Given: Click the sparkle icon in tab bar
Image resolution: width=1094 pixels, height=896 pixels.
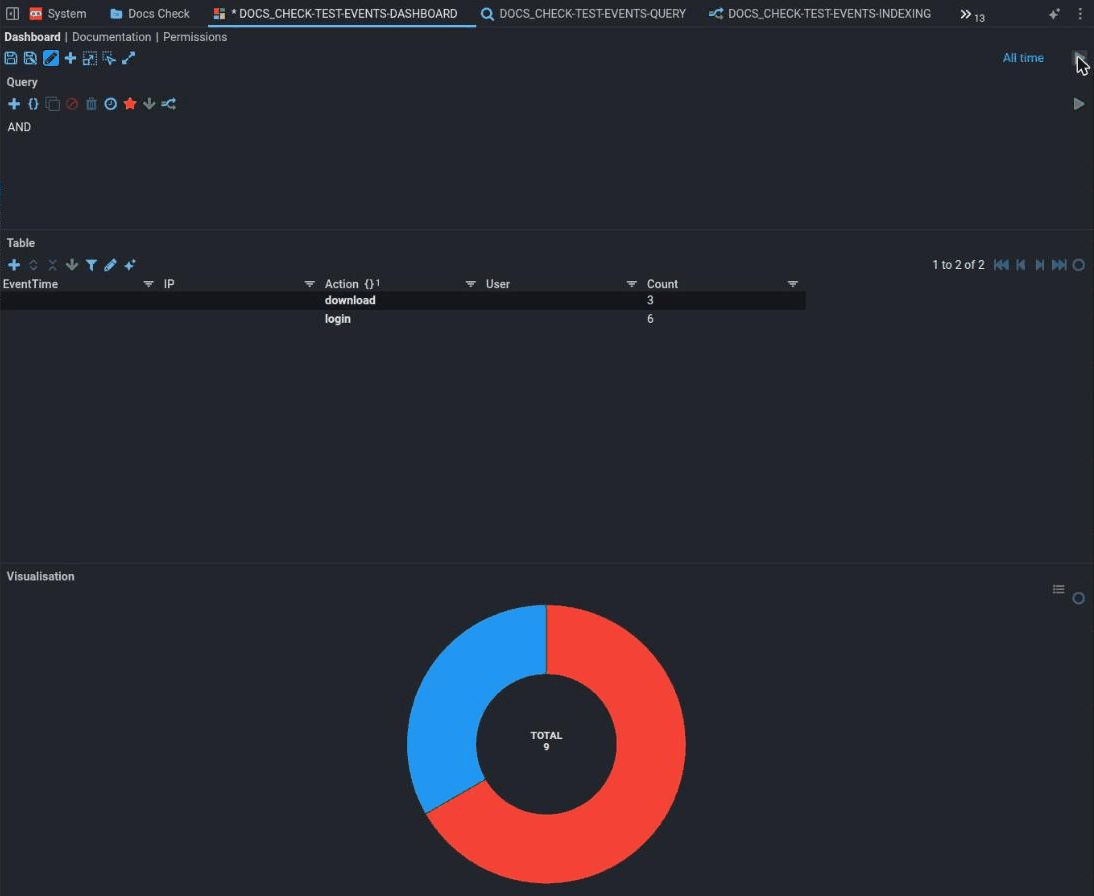Looking at the screenshot, I should coord(1054,14).
